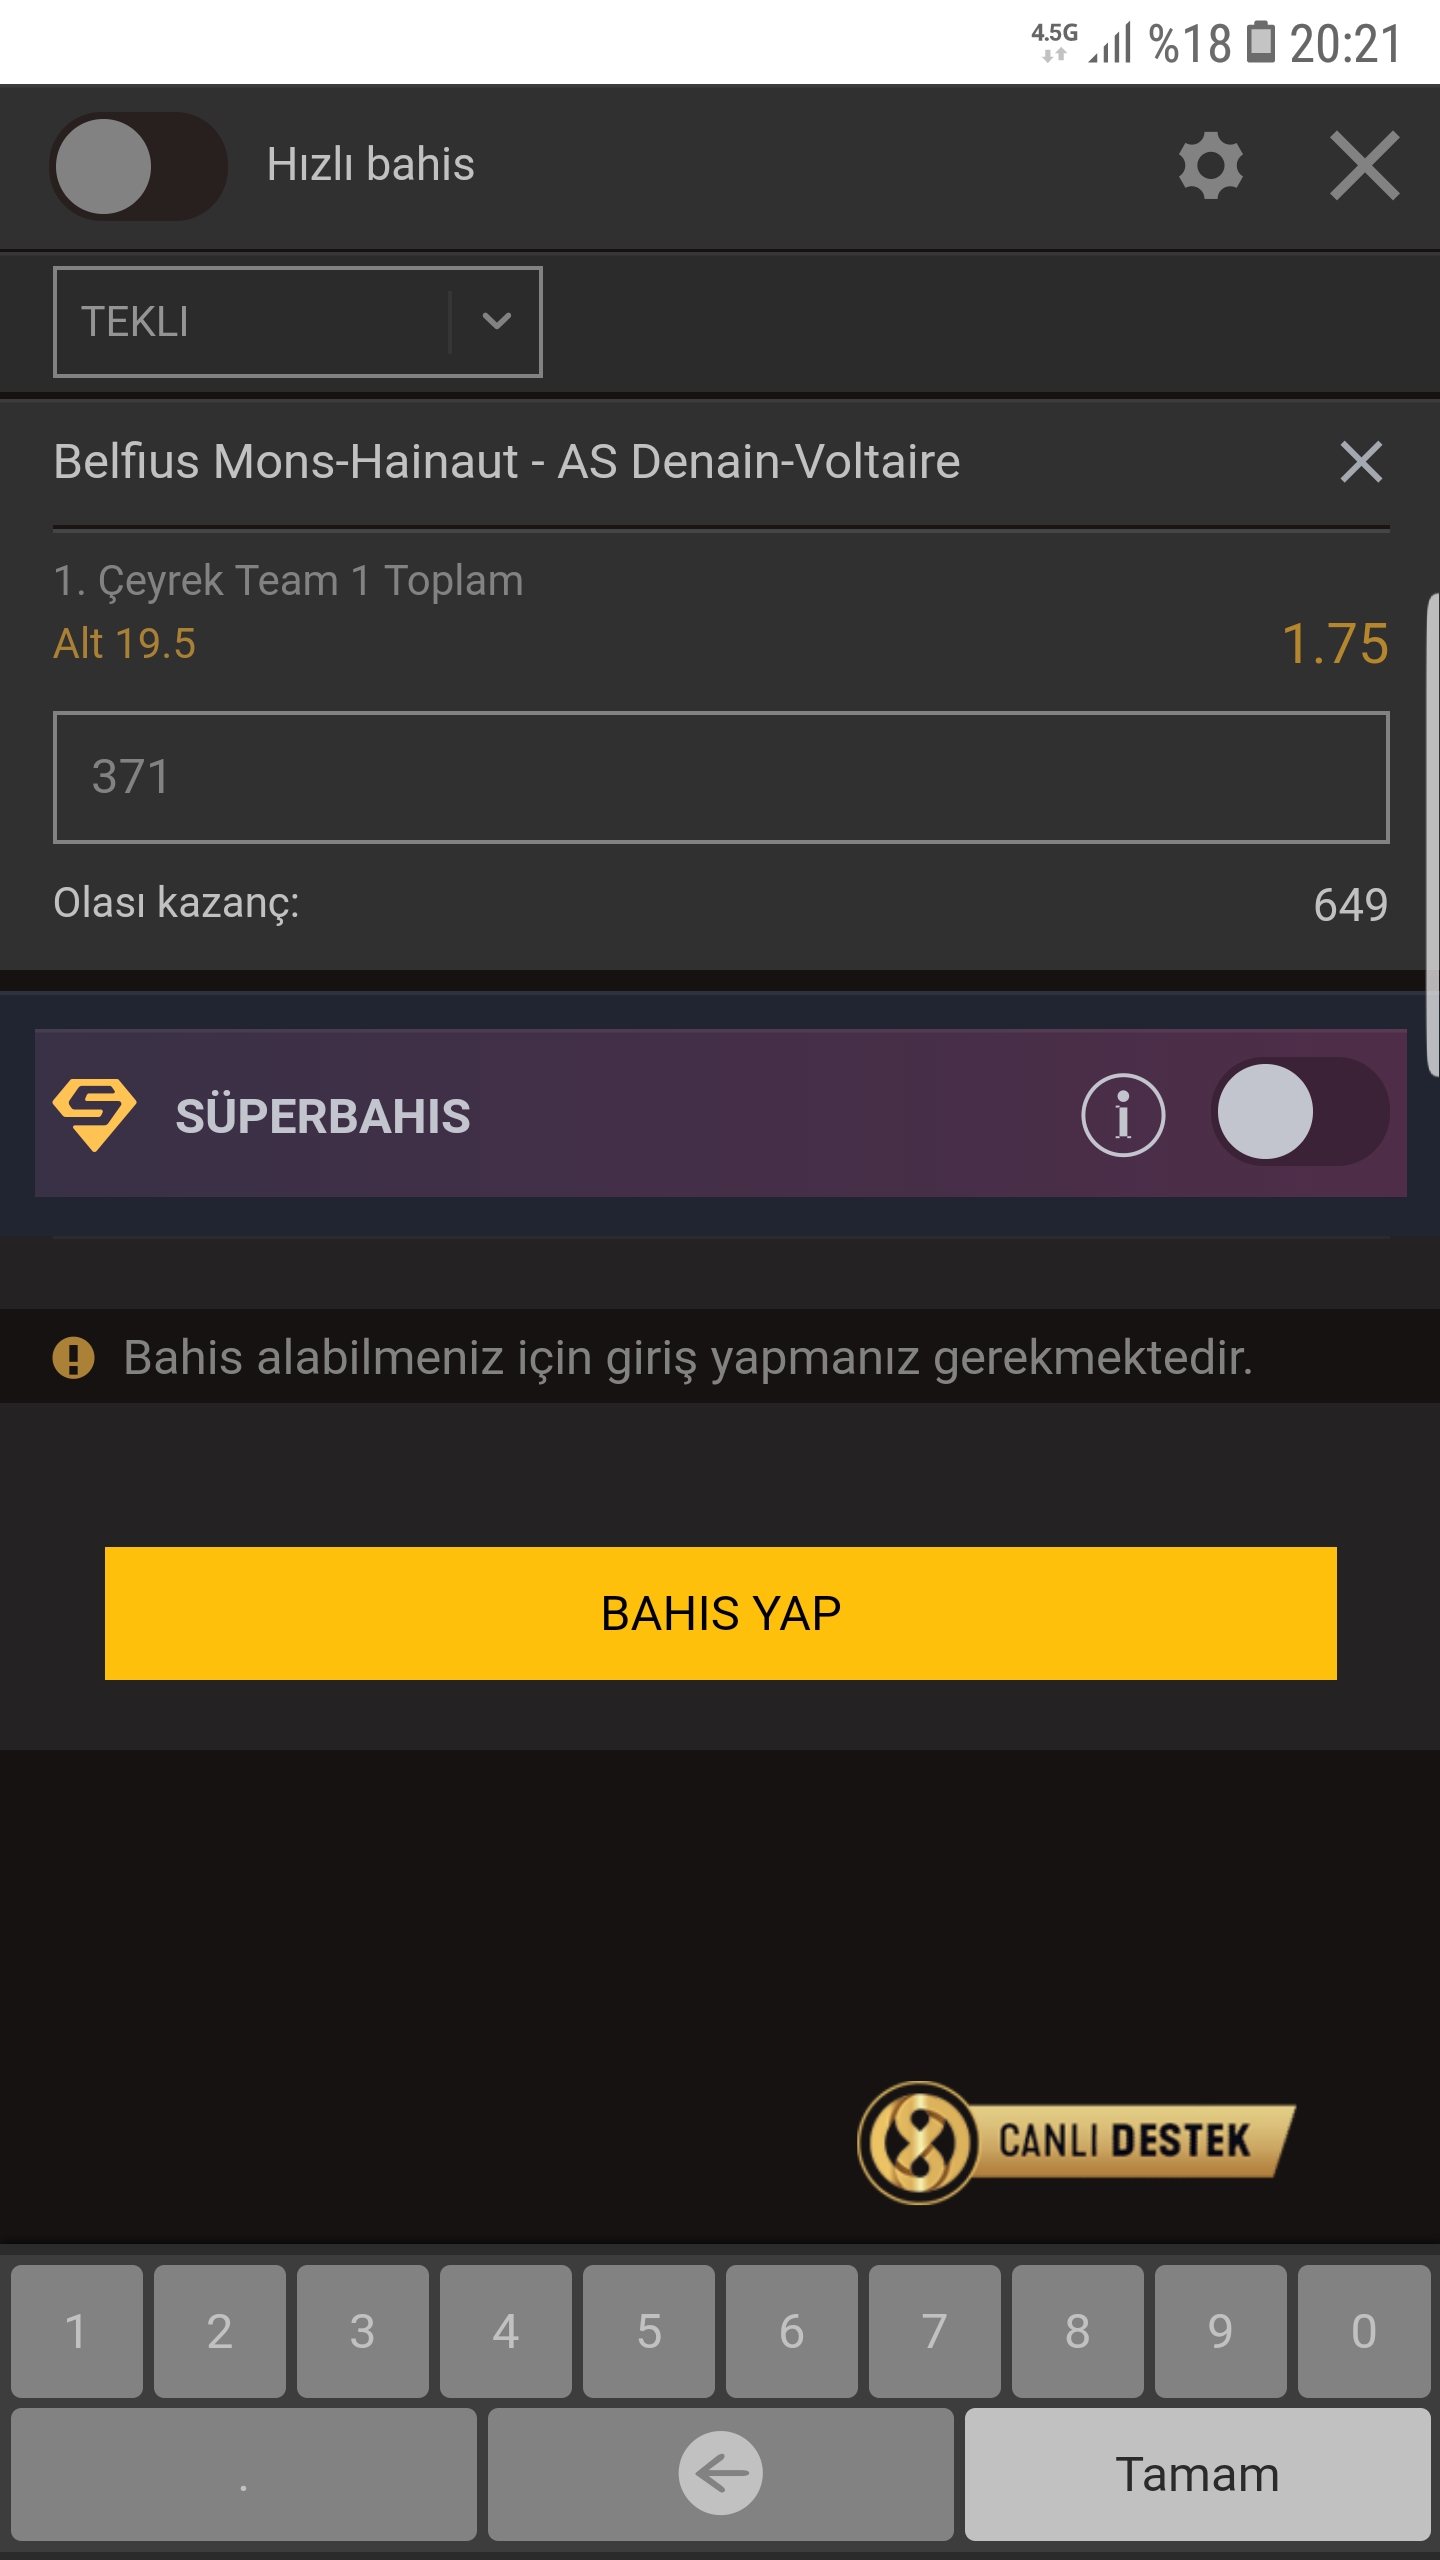Select the 1.75 odds value
1440x2560 pixels.
[1335, 643]
